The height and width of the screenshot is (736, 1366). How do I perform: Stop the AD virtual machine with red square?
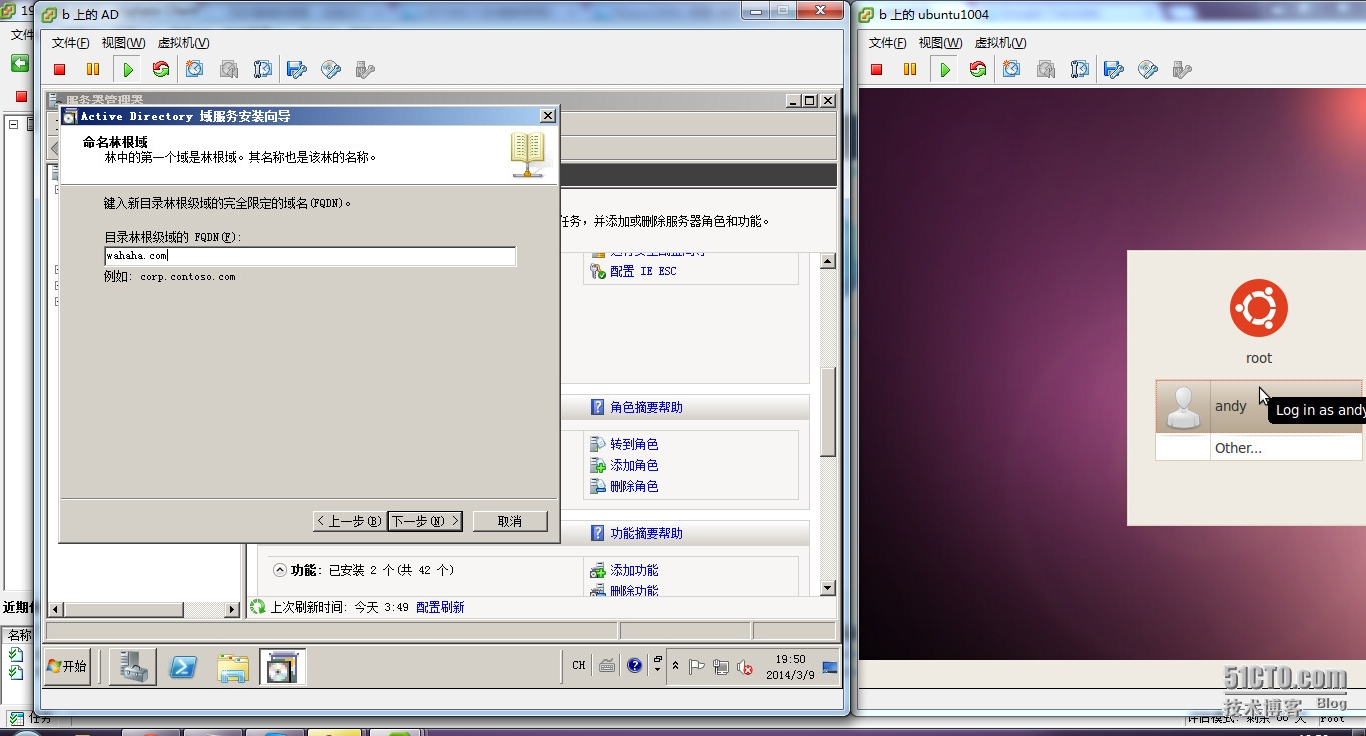click(60, 69)
